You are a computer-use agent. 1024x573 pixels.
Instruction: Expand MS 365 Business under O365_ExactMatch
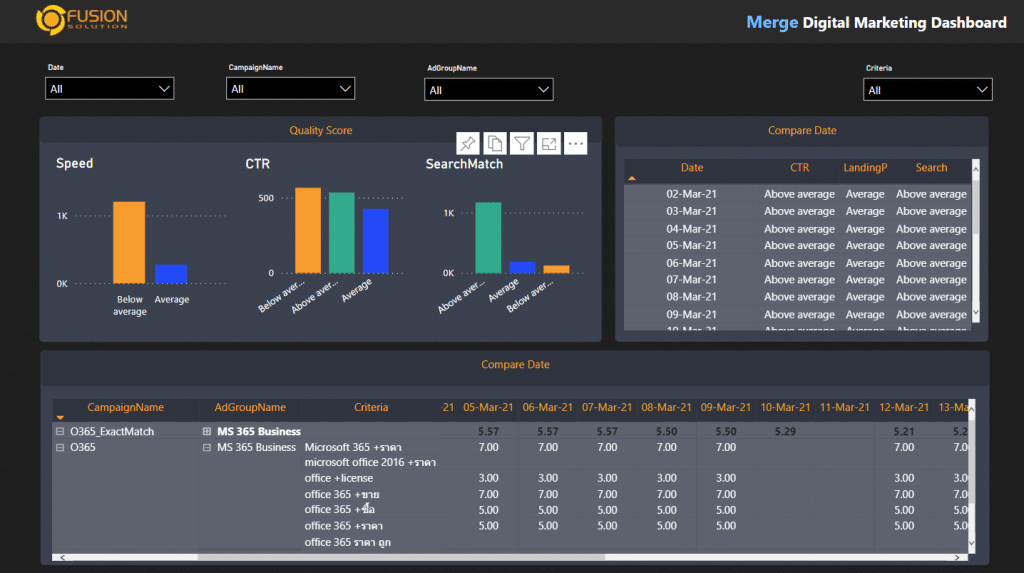(206, 431)
